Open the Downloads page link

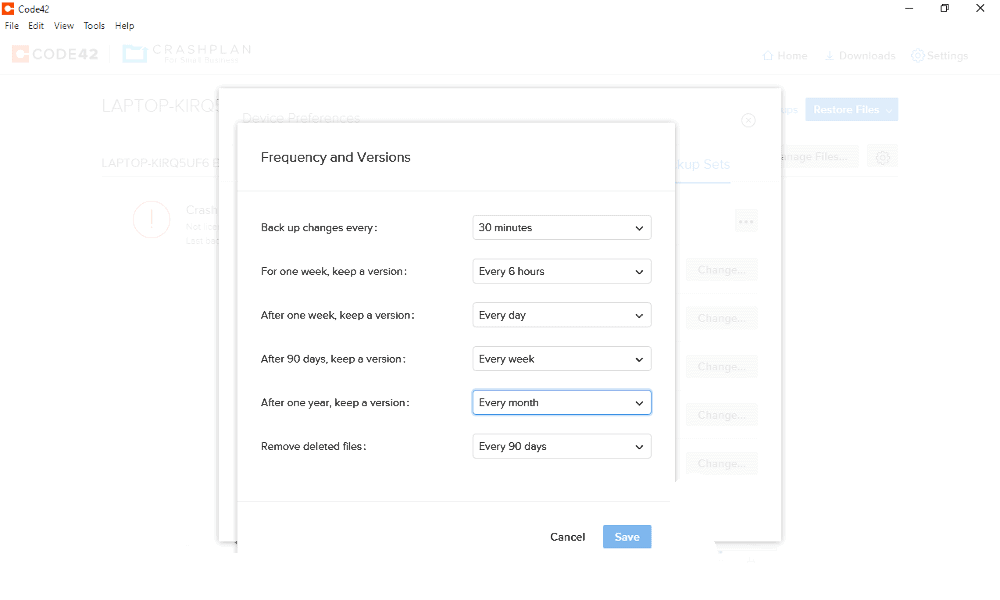pyautogui.click(x=860, y=56)
